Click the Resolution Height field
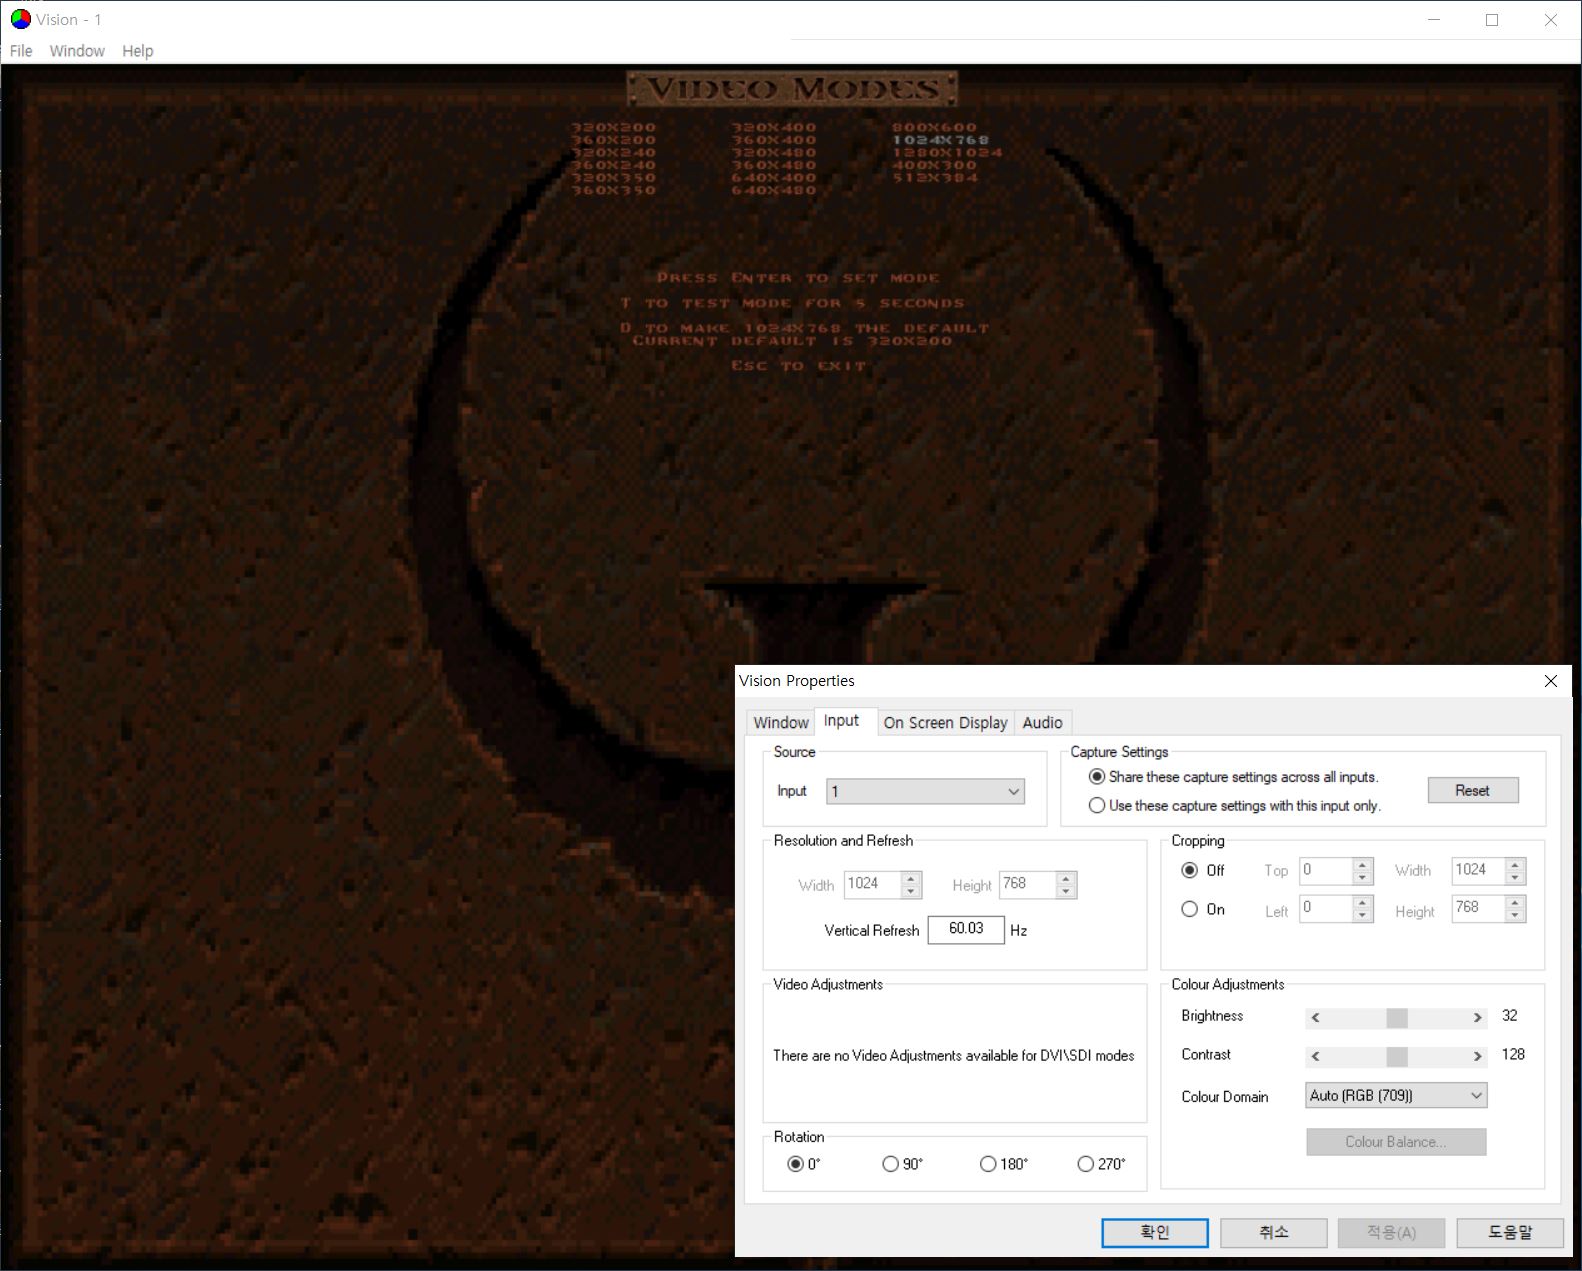 click(x=1027, y=884)
